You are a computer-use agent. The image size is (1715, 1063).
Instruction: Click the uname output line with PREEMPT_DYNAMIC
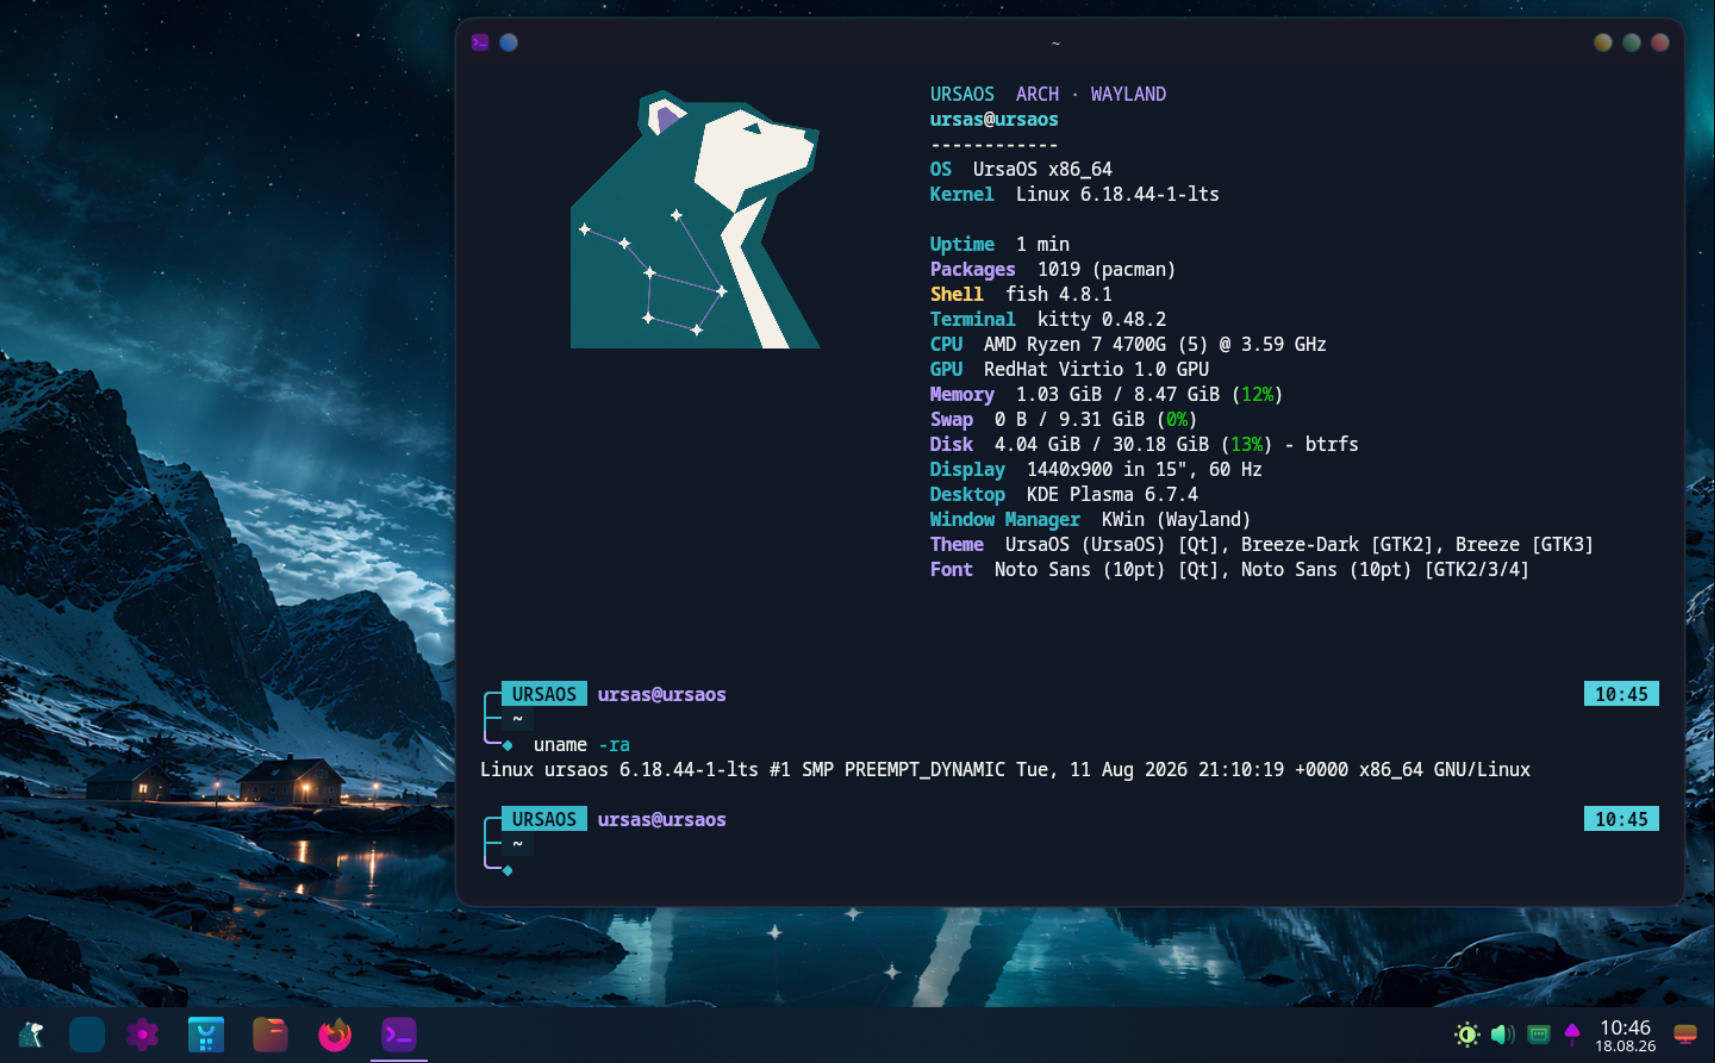pyautogui.click(x=1005, y=769)
